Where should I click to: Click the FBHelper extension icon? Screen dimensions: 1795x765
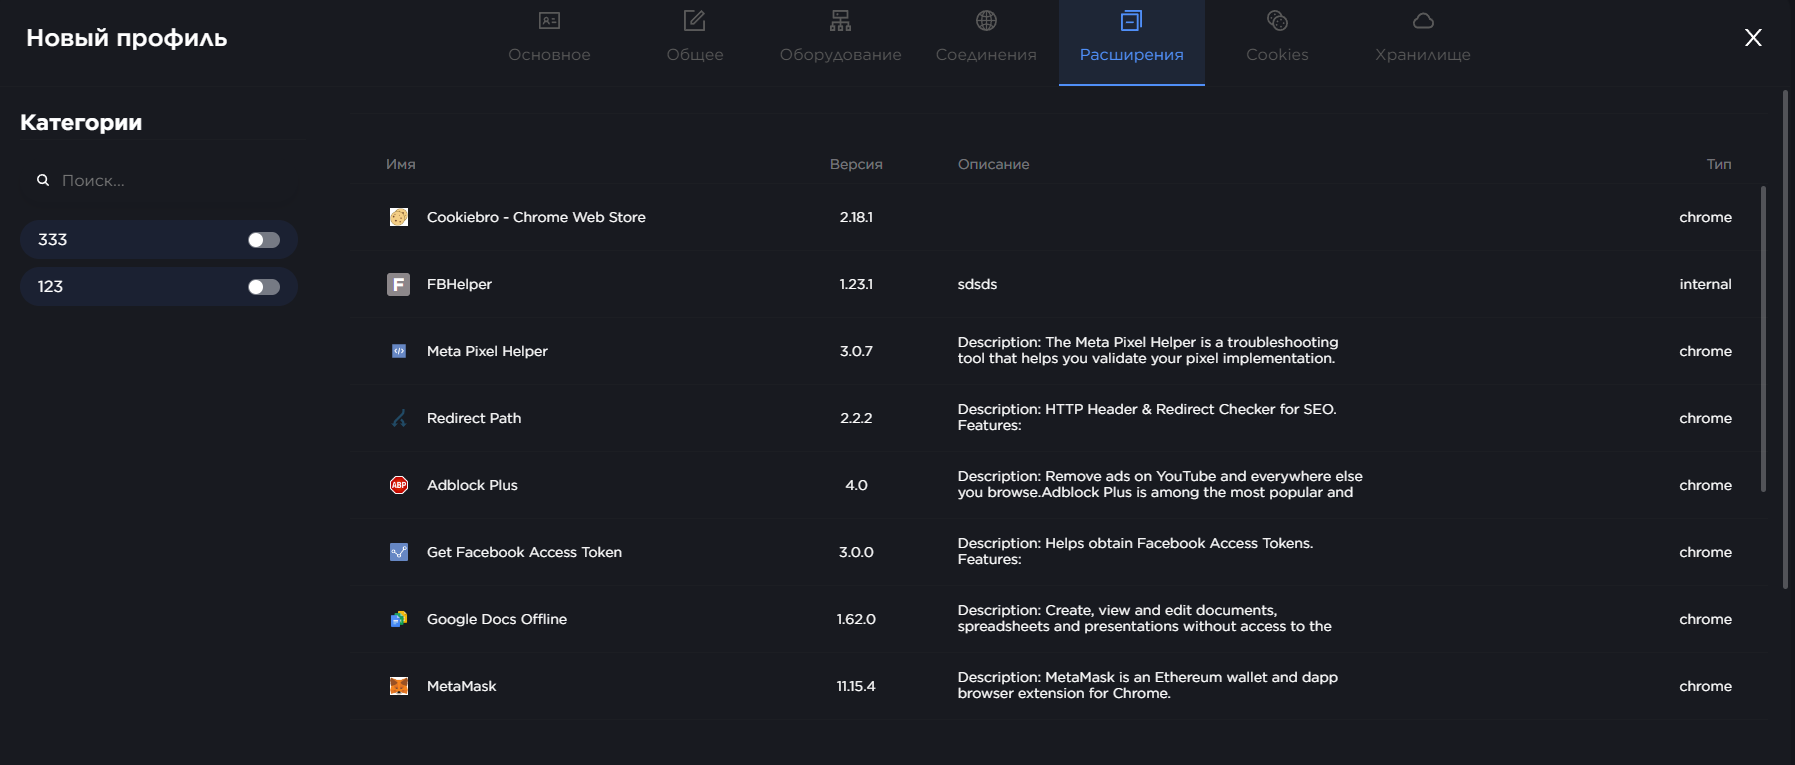(x=399, y=284)
